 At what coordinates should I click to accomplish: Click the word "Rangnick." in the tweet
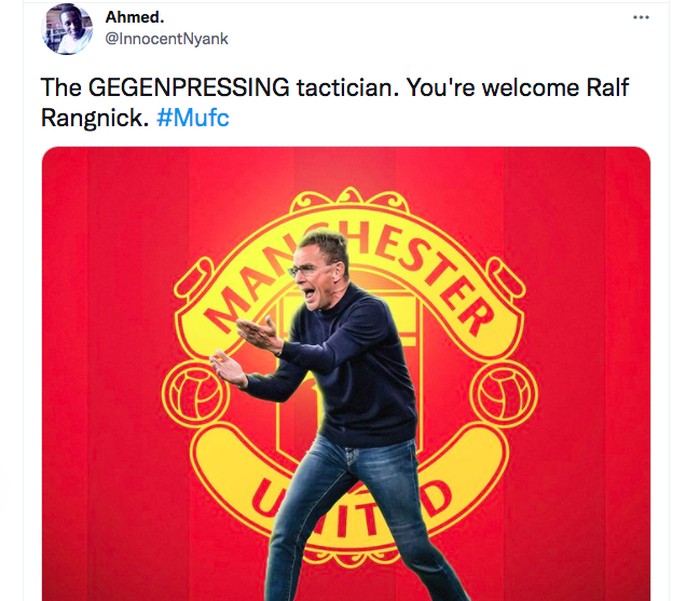[x=95, y=117]
